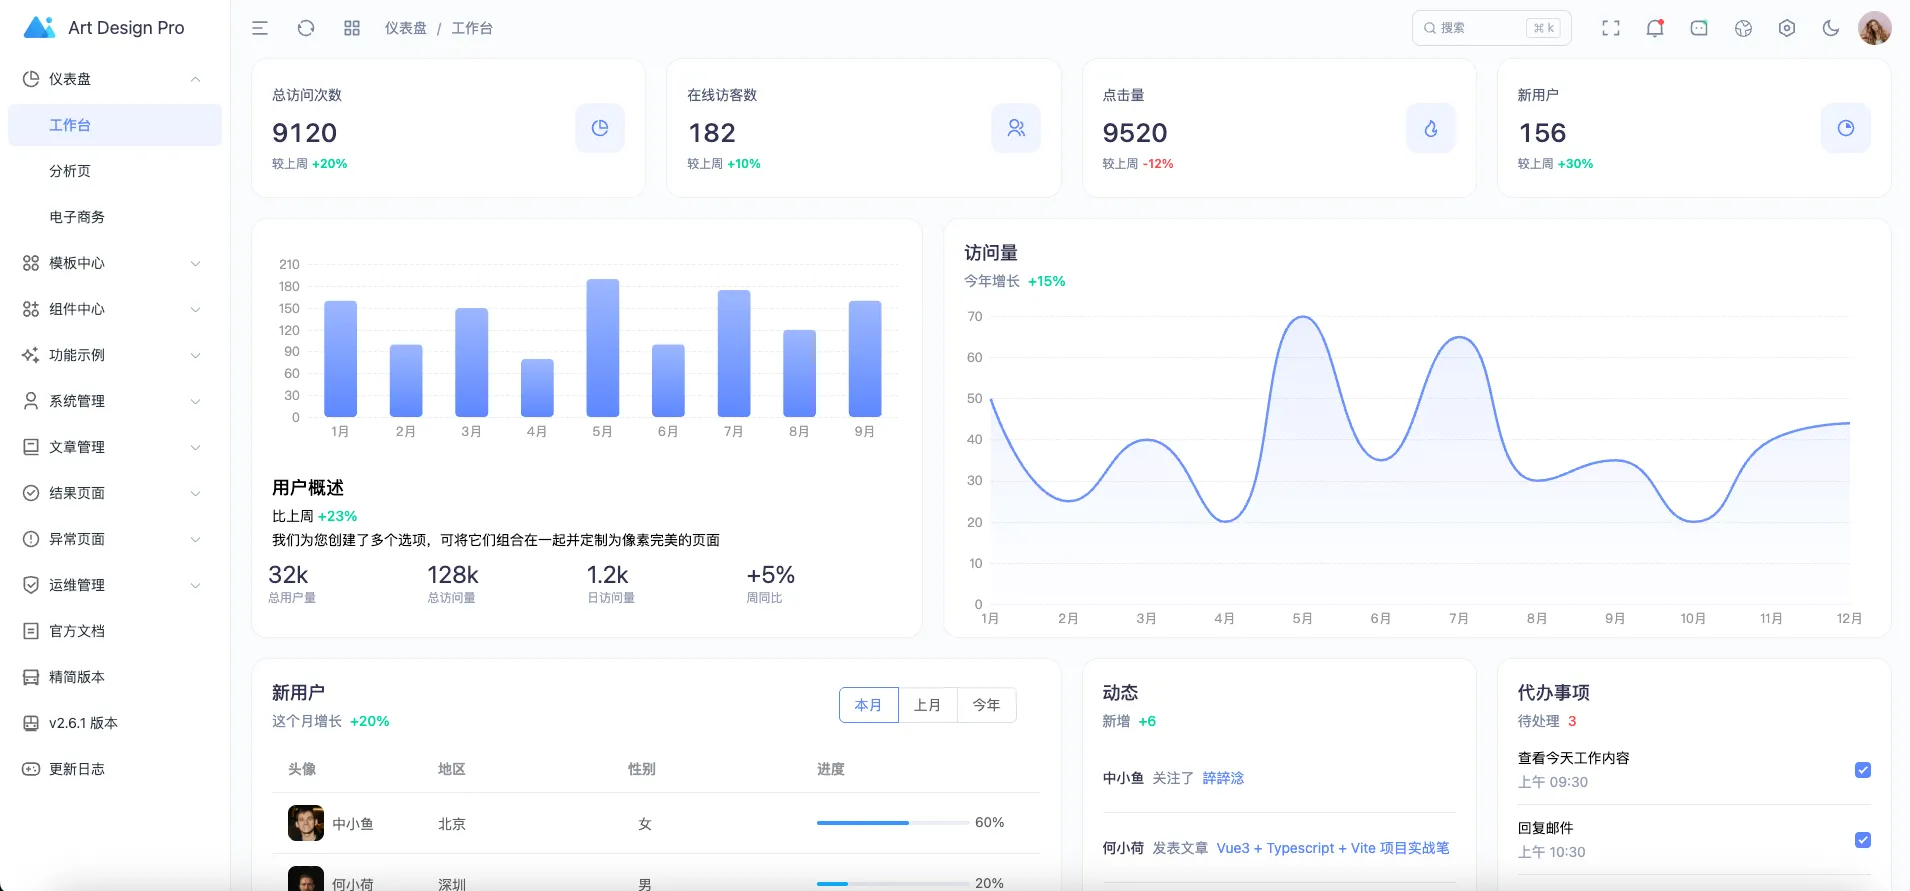Click the 系统管理 user icon
Screen dimensions: 1910x891
point(31,401)
